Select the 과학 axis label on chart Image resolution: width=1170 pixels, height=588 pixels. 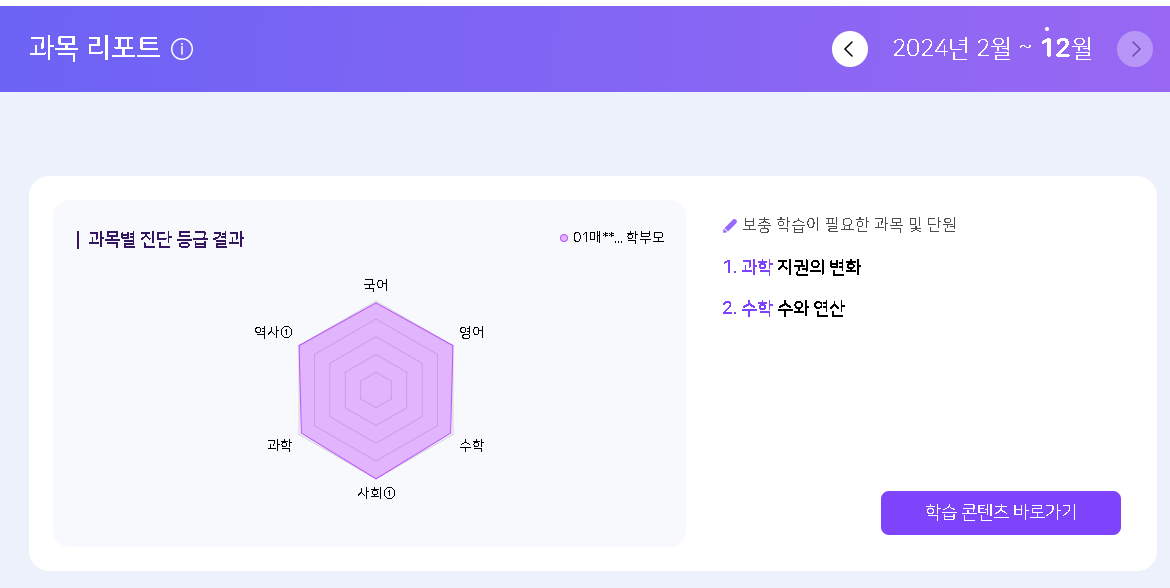279,445
